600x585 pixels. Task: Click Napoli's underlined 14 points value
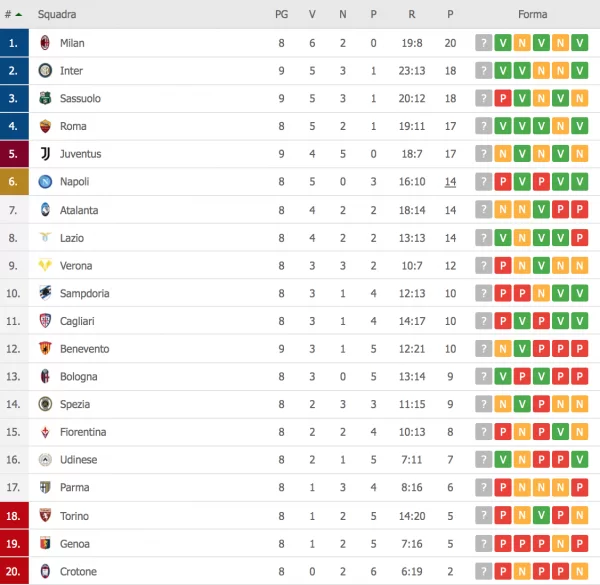[450, 182]
